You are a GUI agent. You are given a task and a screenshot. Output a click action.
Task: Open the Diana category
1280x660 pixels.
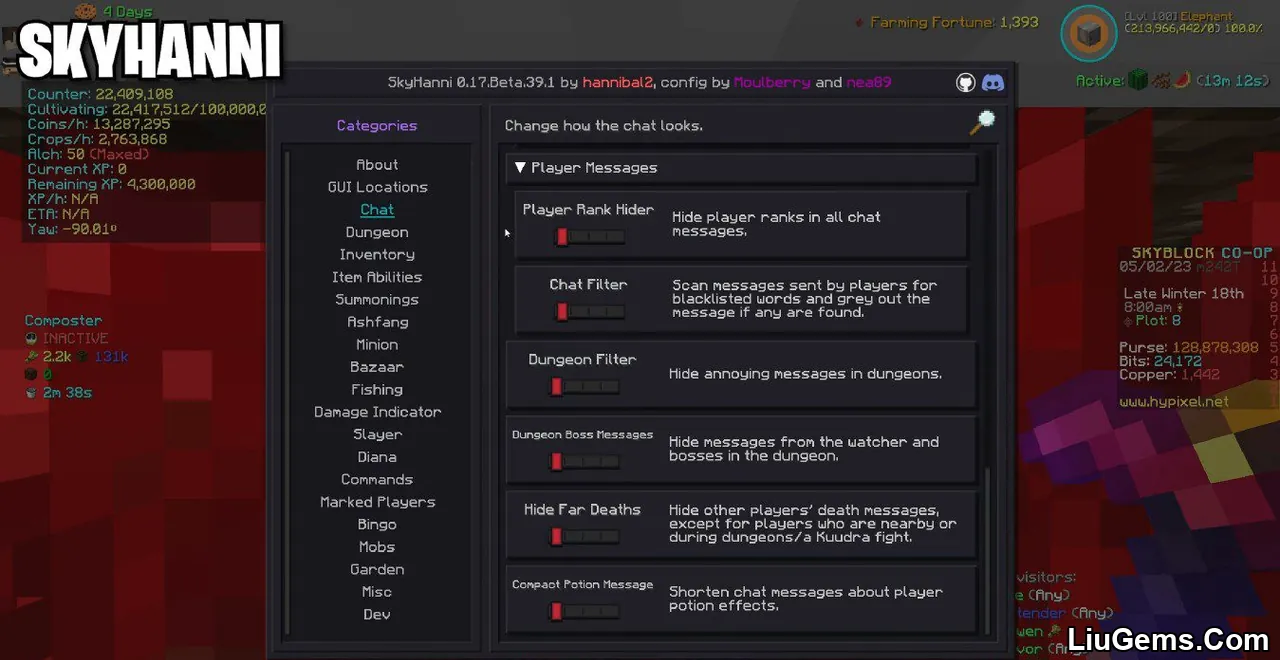coord(377,457)
